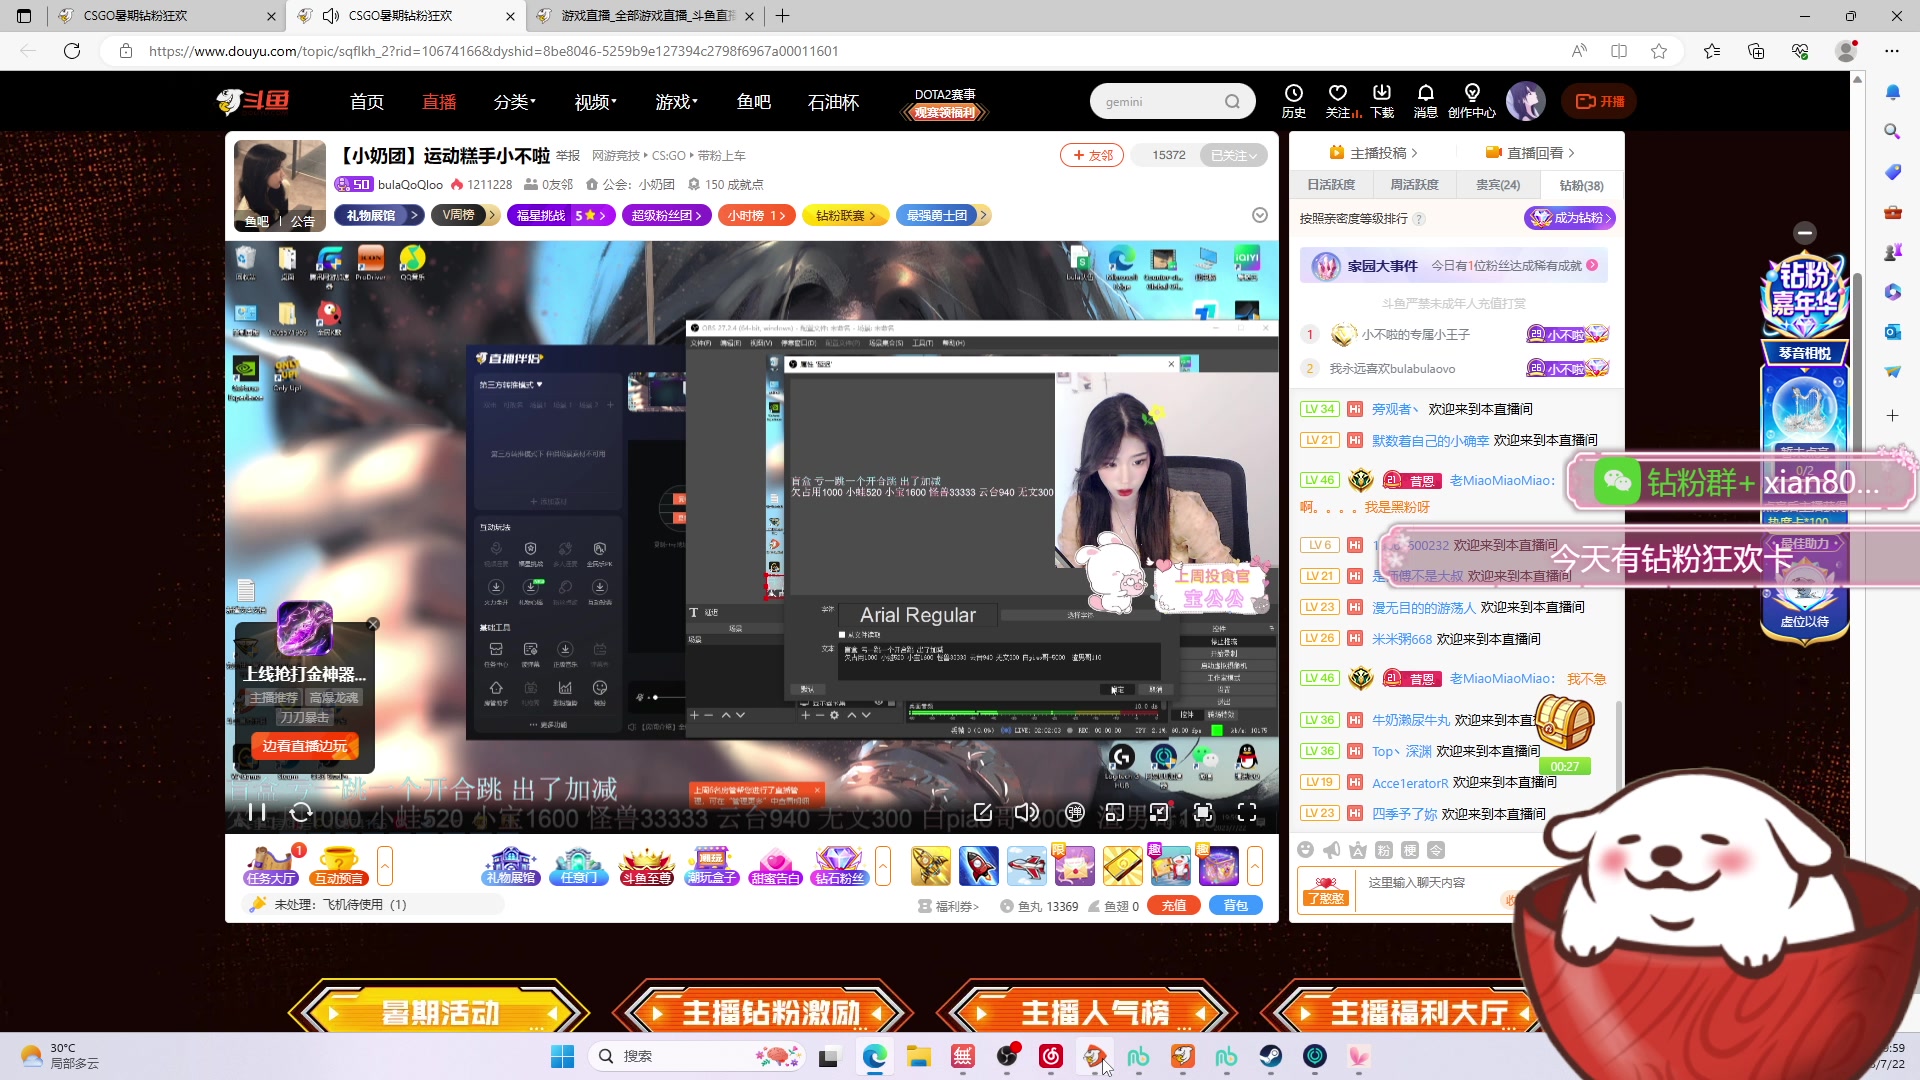
Task: Send the airplane gift
Action: (x=1027, y=865)
